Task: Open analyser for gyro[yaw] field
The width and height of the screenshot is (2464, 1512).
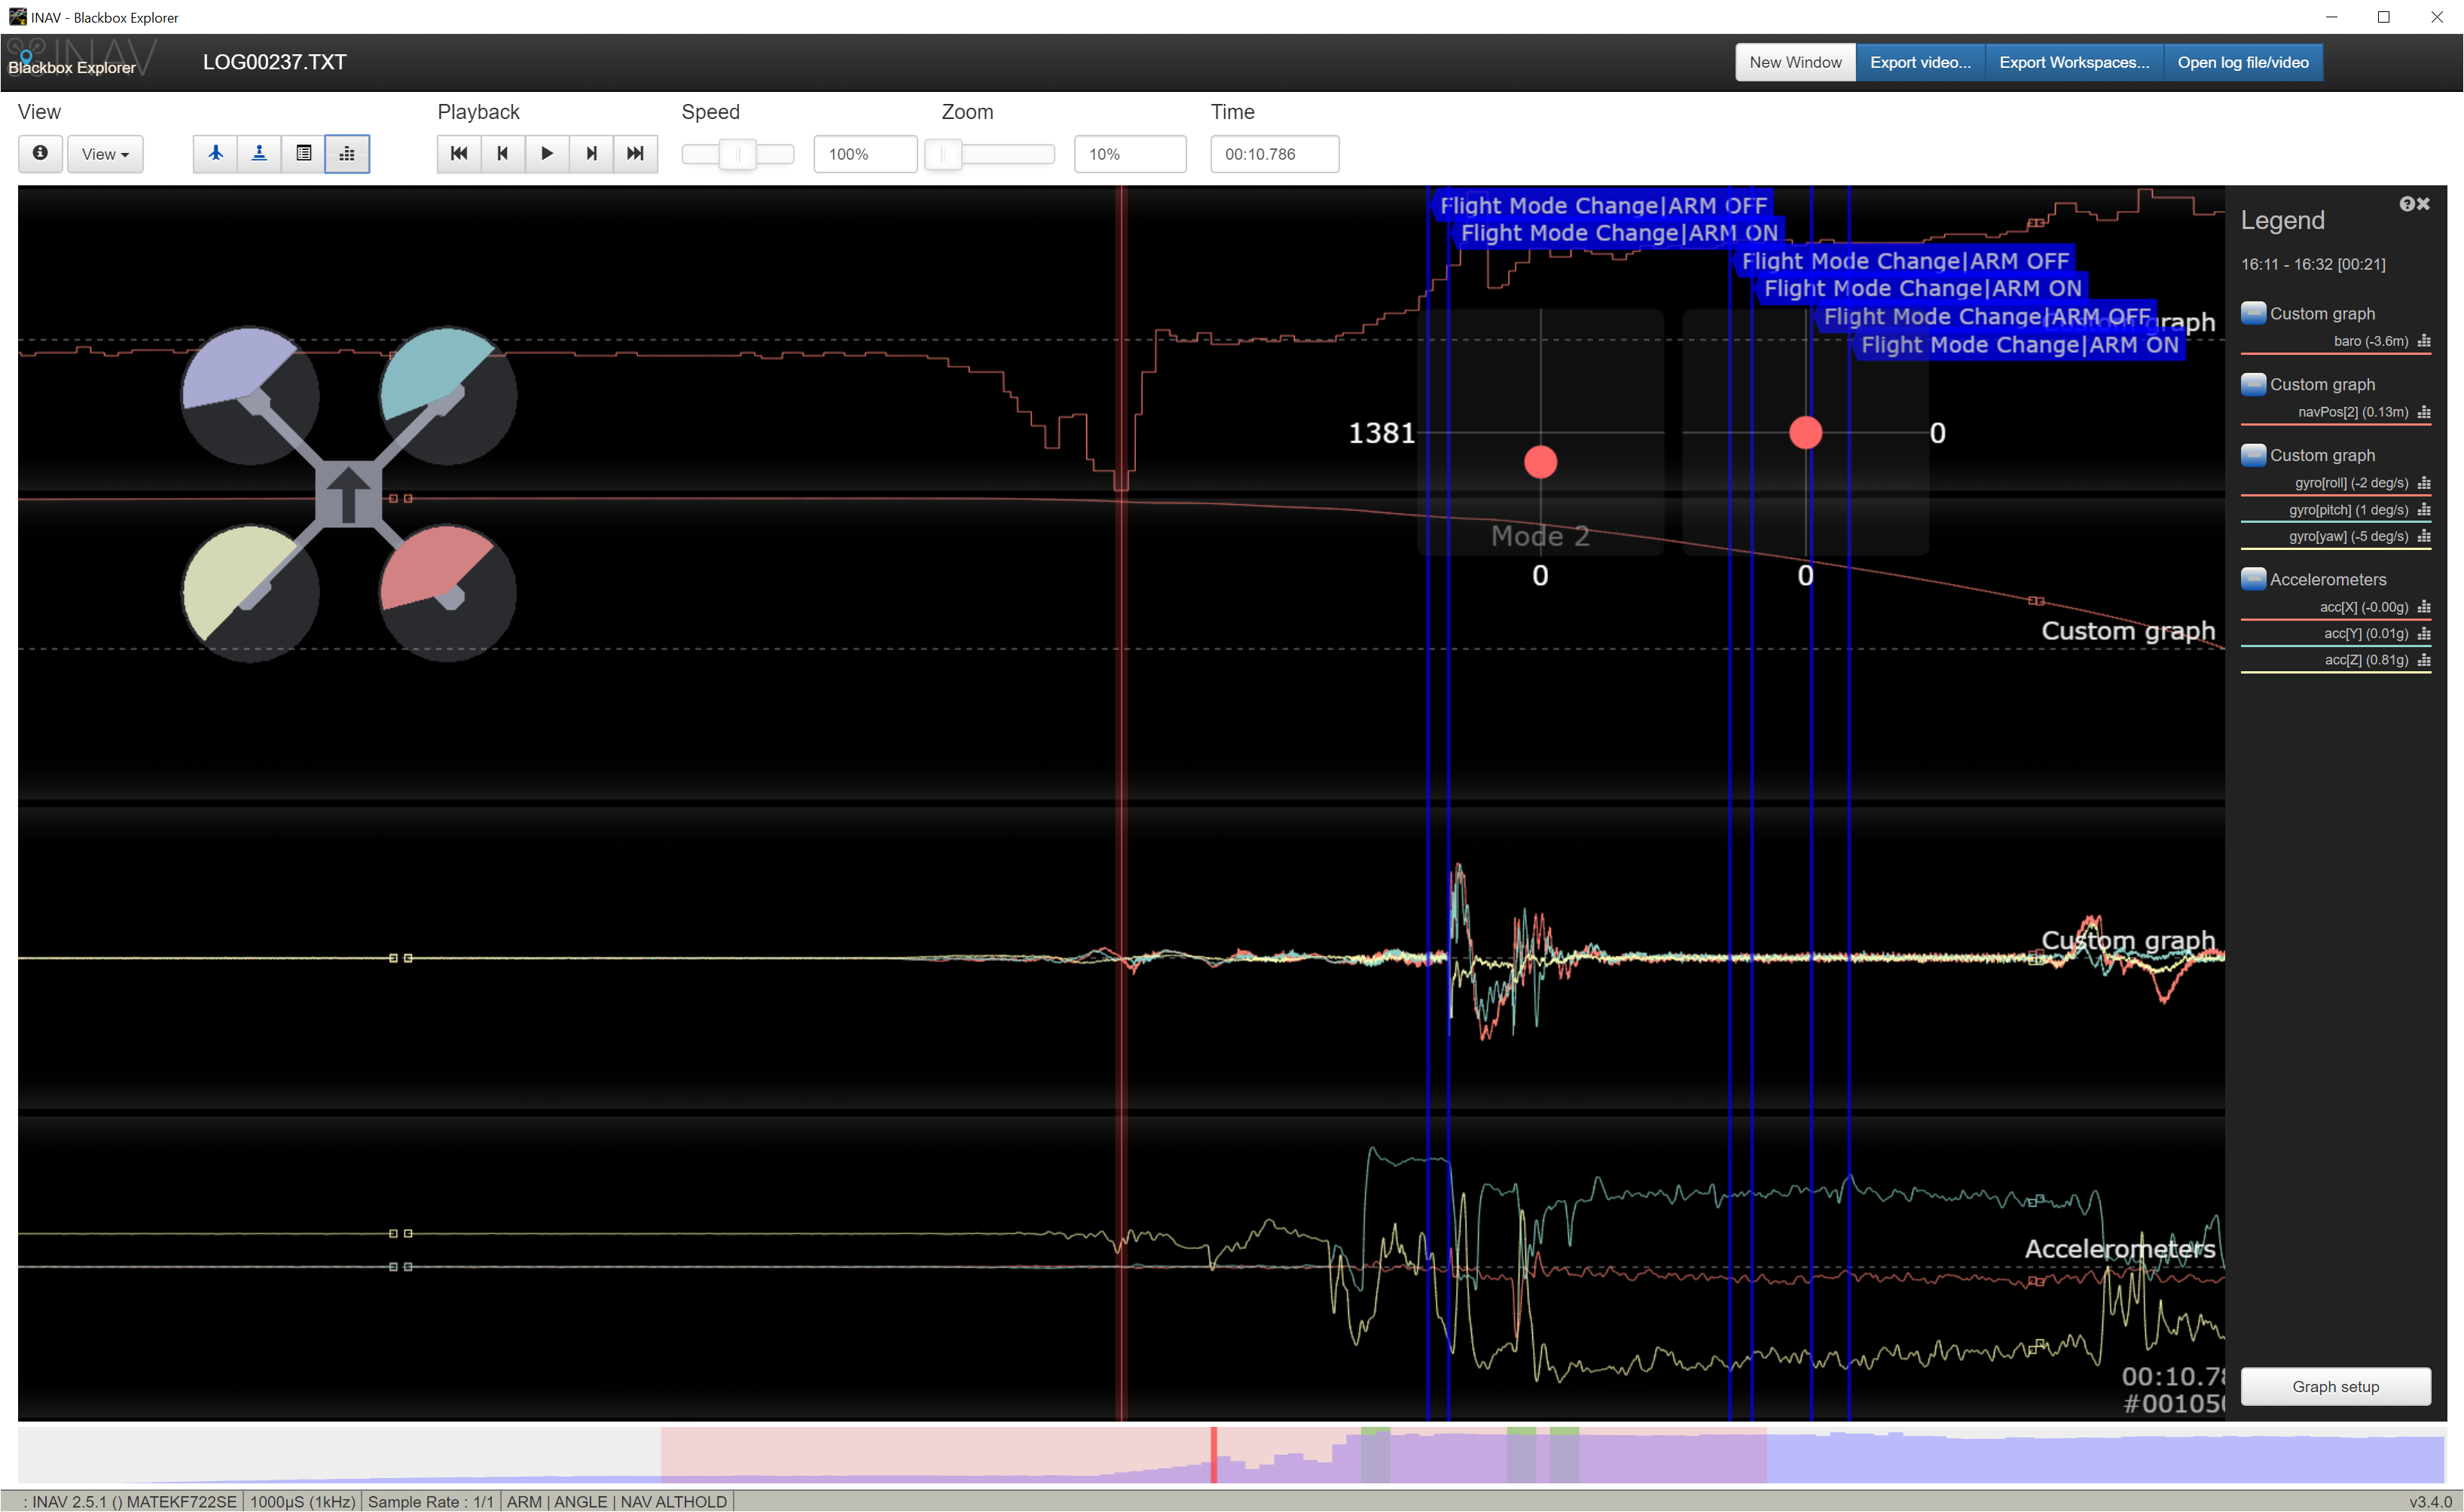Action: [2424, 537]
